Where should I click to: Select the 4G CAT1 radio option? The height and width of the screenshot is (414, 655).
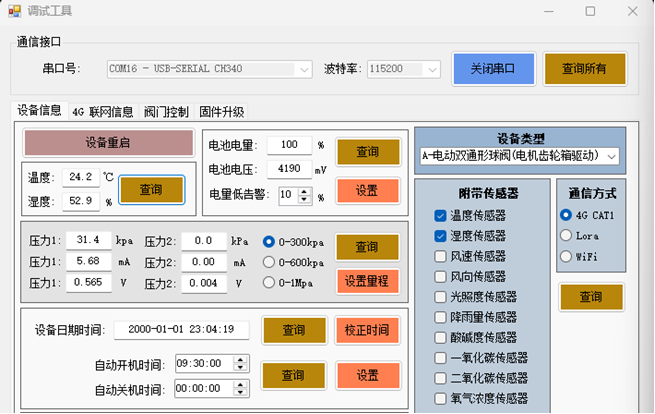[566, 215]
